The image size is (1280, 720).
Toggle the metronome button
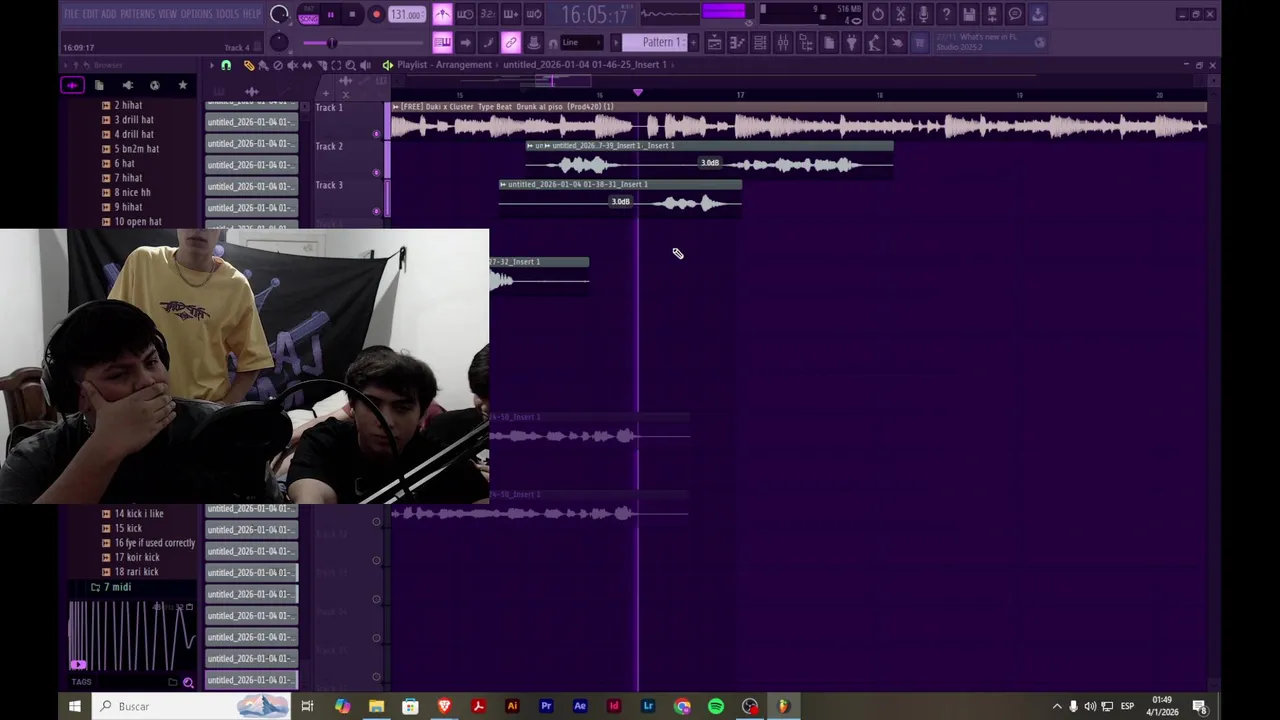click(442, 14)
